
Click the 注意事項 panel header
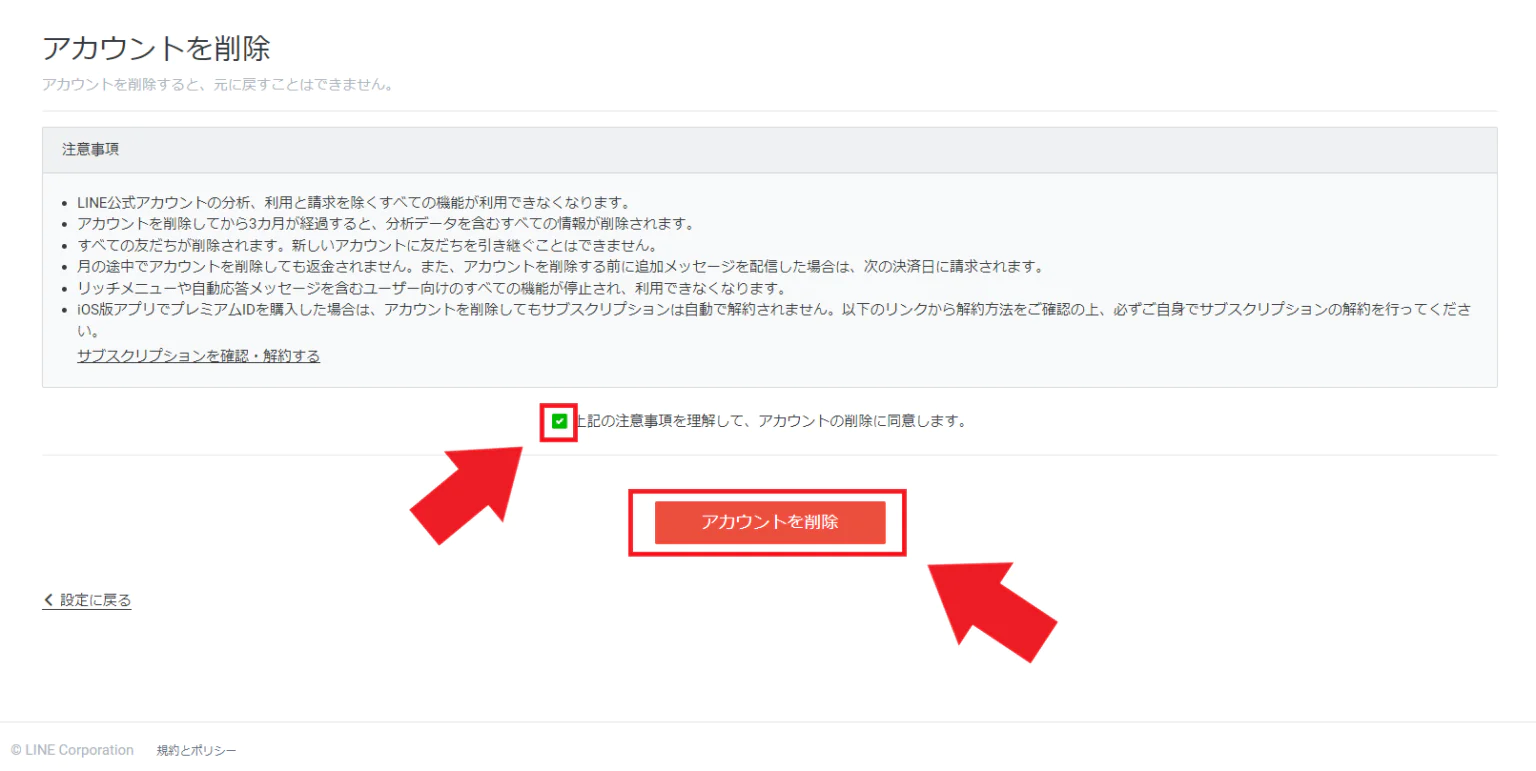[91, 149]
